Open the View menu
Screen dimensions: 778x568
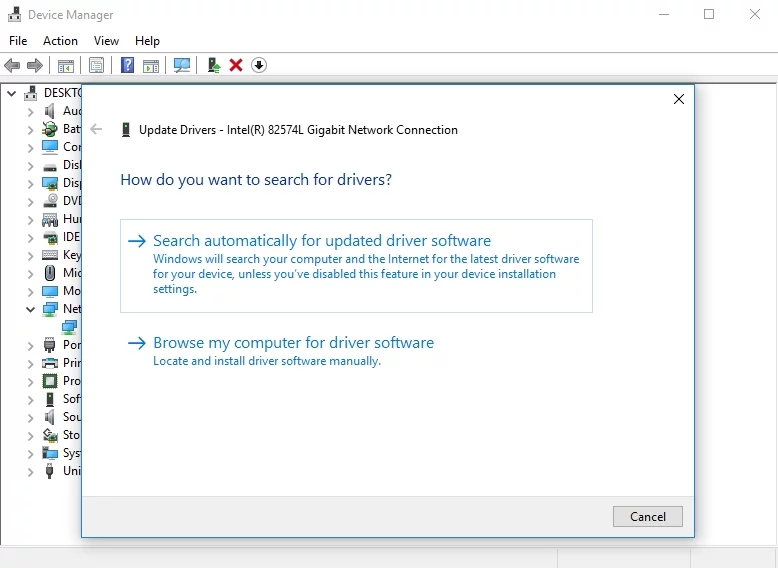tap(106, 41)
